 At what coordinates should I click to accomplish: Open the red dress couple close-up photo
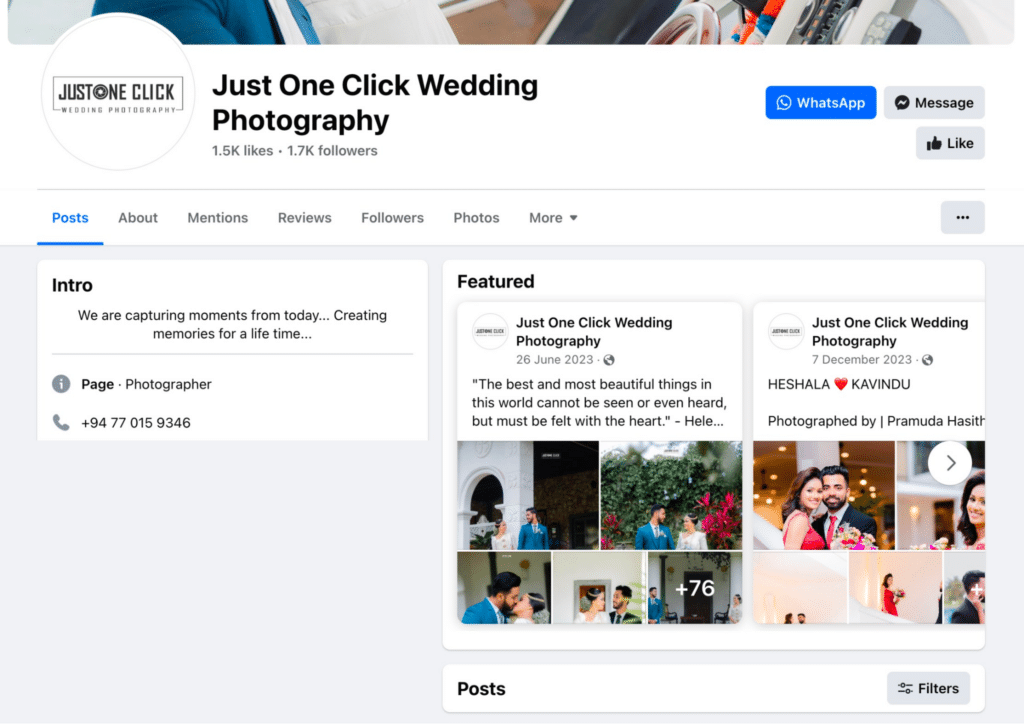[824, 496]
